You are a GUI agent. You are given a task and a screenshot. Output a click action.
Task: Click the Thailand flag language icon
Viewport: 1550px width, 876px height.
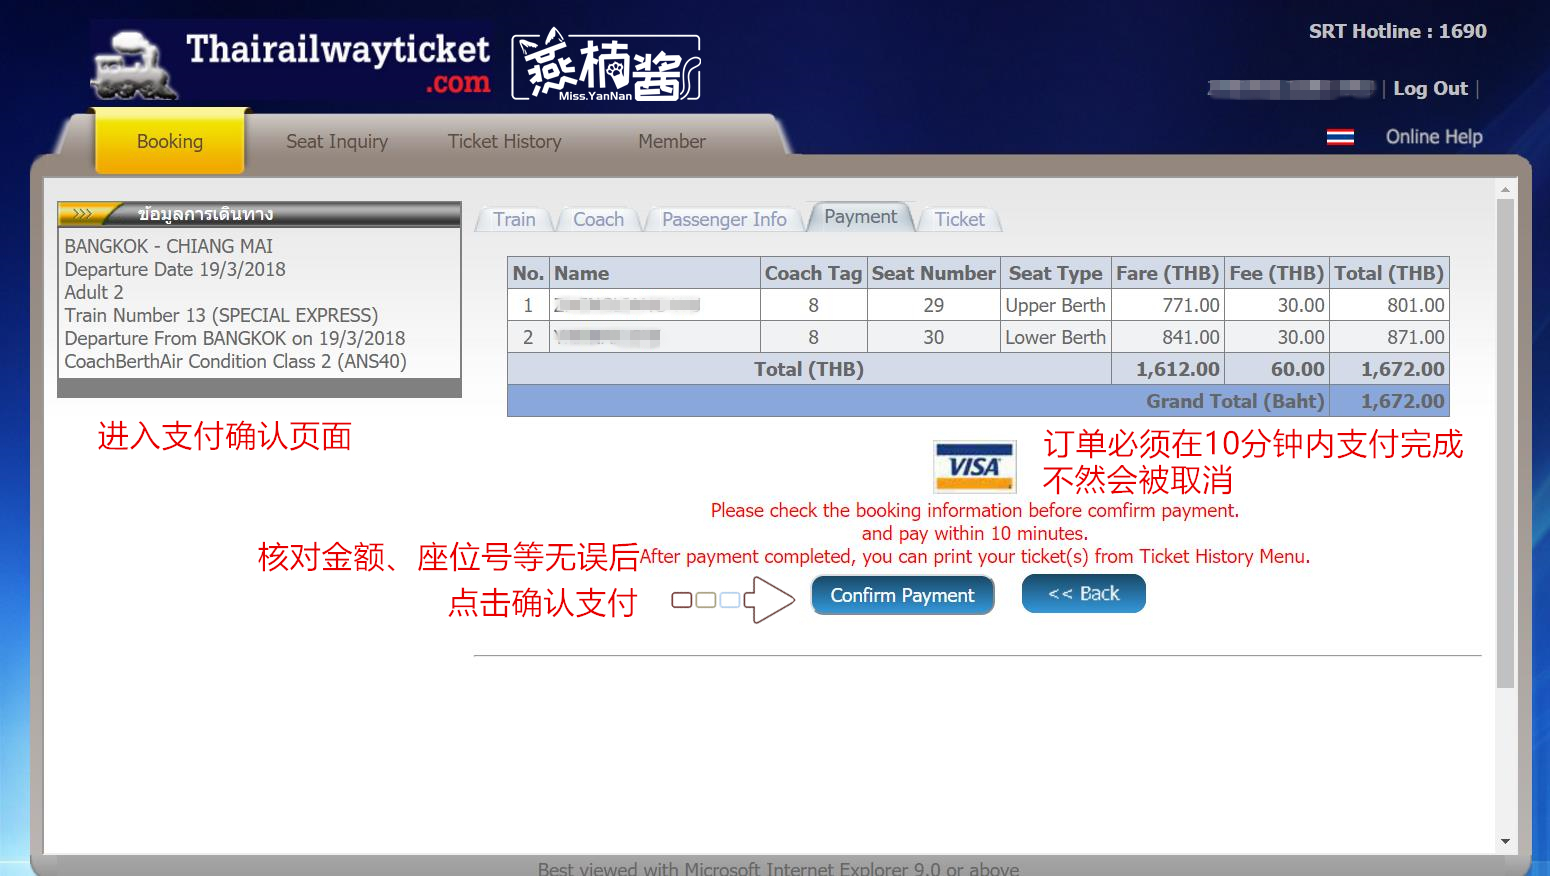coord(1340,137)
